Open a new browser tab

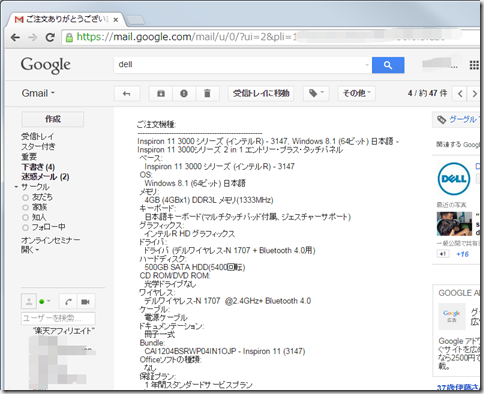coord(136,20)
